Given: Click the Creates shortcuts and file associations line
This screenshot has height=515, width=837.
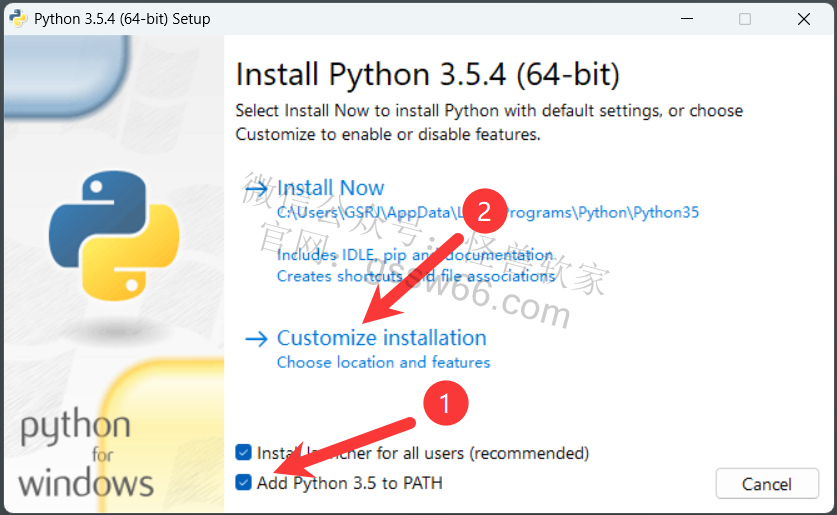Looking at the screenshot, I should 416,276.
